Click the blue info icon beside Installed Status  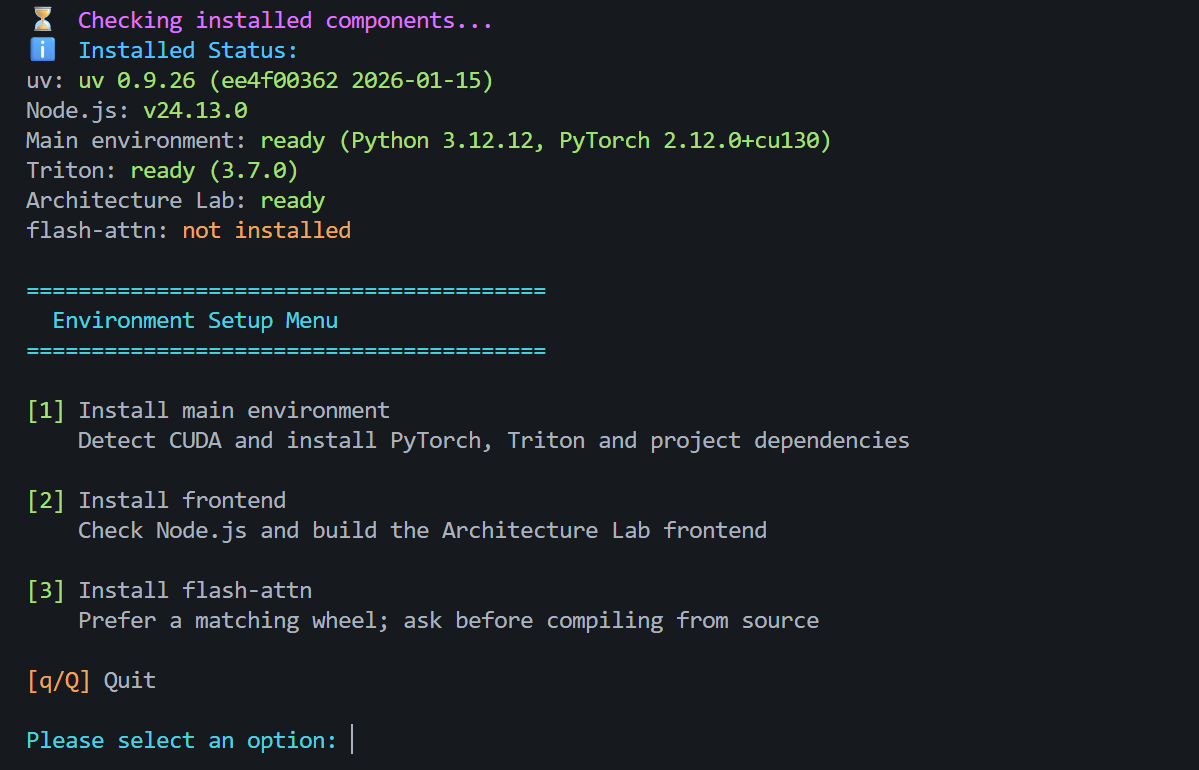point(43,50)
